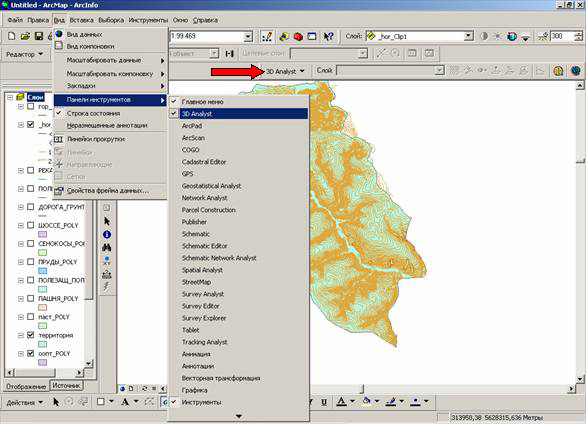Select Network Analyst toolbar entry
The width and height of the screenshot is (586, 424).
point(238,198)
